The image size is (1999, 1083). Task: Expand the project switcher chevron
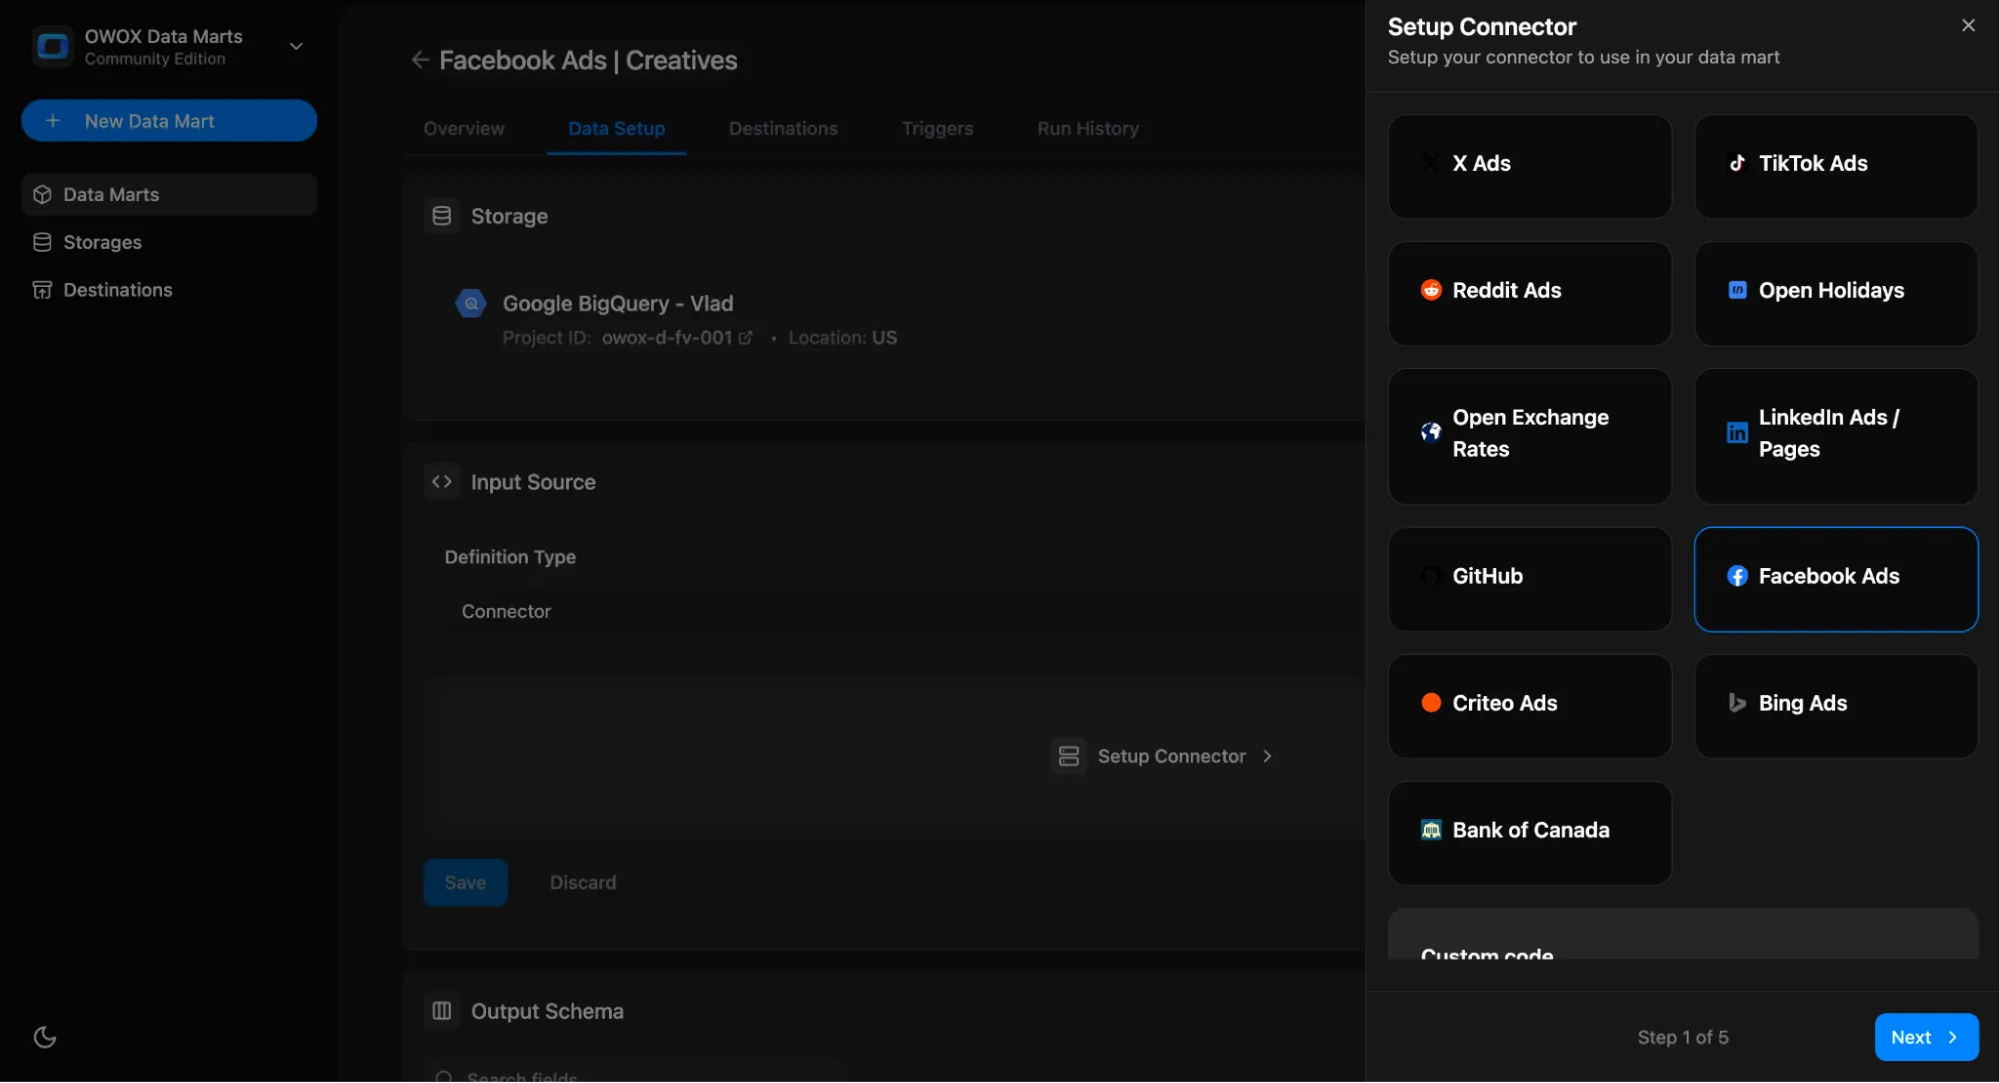pyautogui.click(x=296, y=46)
